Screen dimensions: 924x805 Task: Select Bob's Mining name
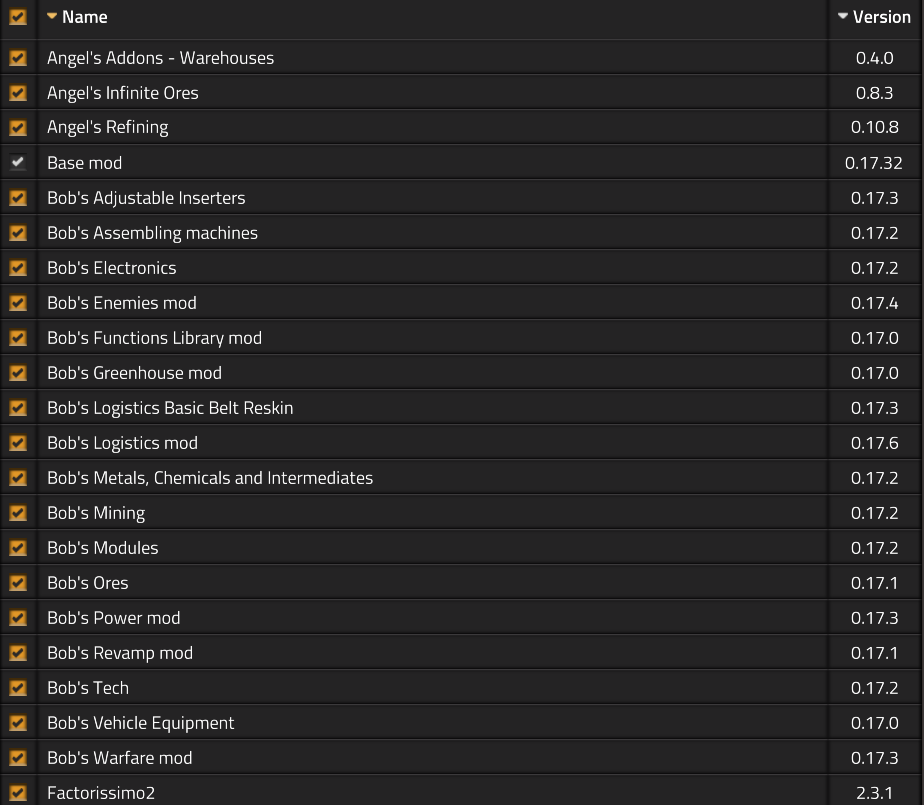[96, 513]
